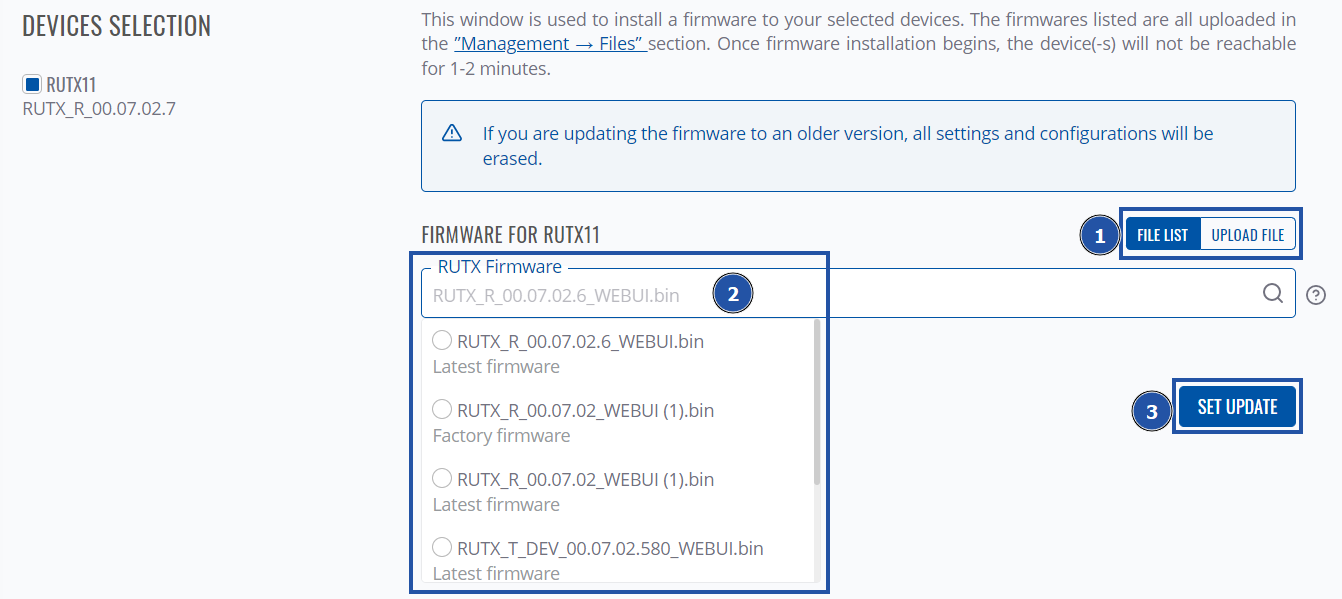Switch to the UPLOAD FILE tab

point(1247,235)
